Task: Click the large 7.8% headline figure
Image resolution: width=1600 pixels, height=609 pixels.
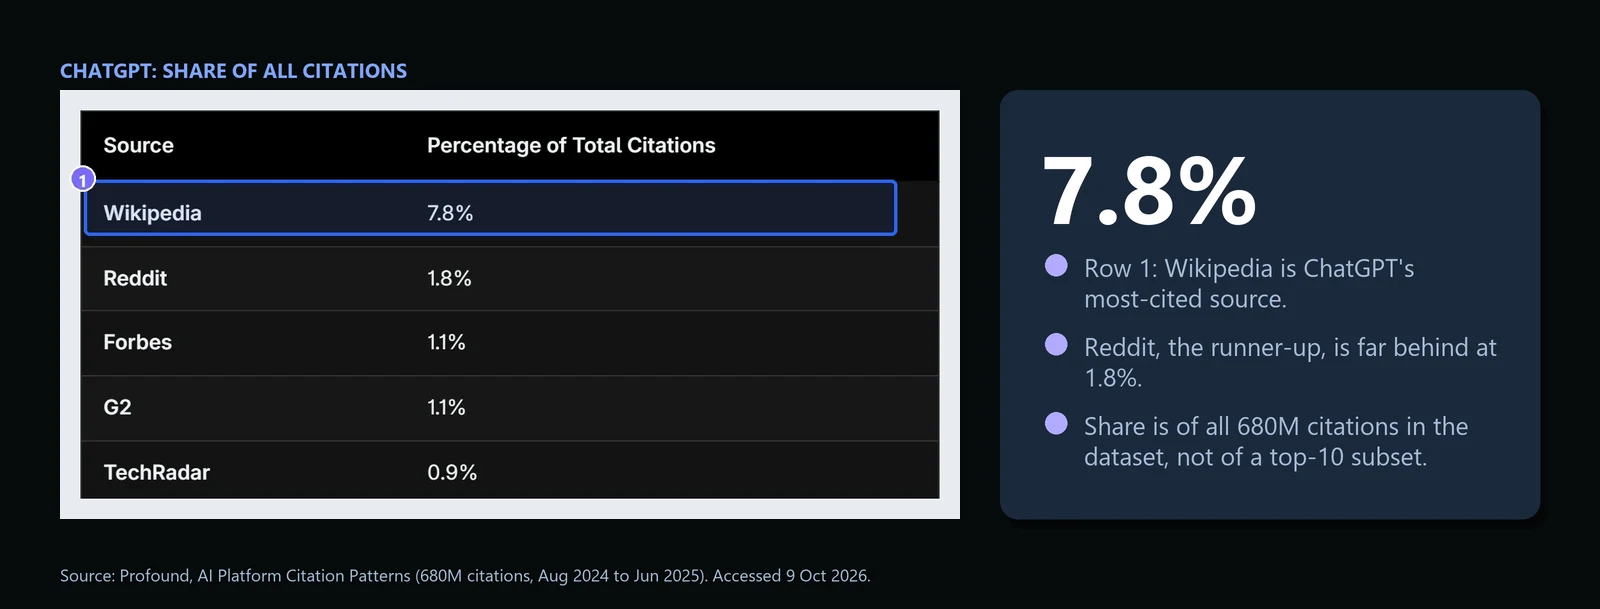Action: pos(1149,190)
